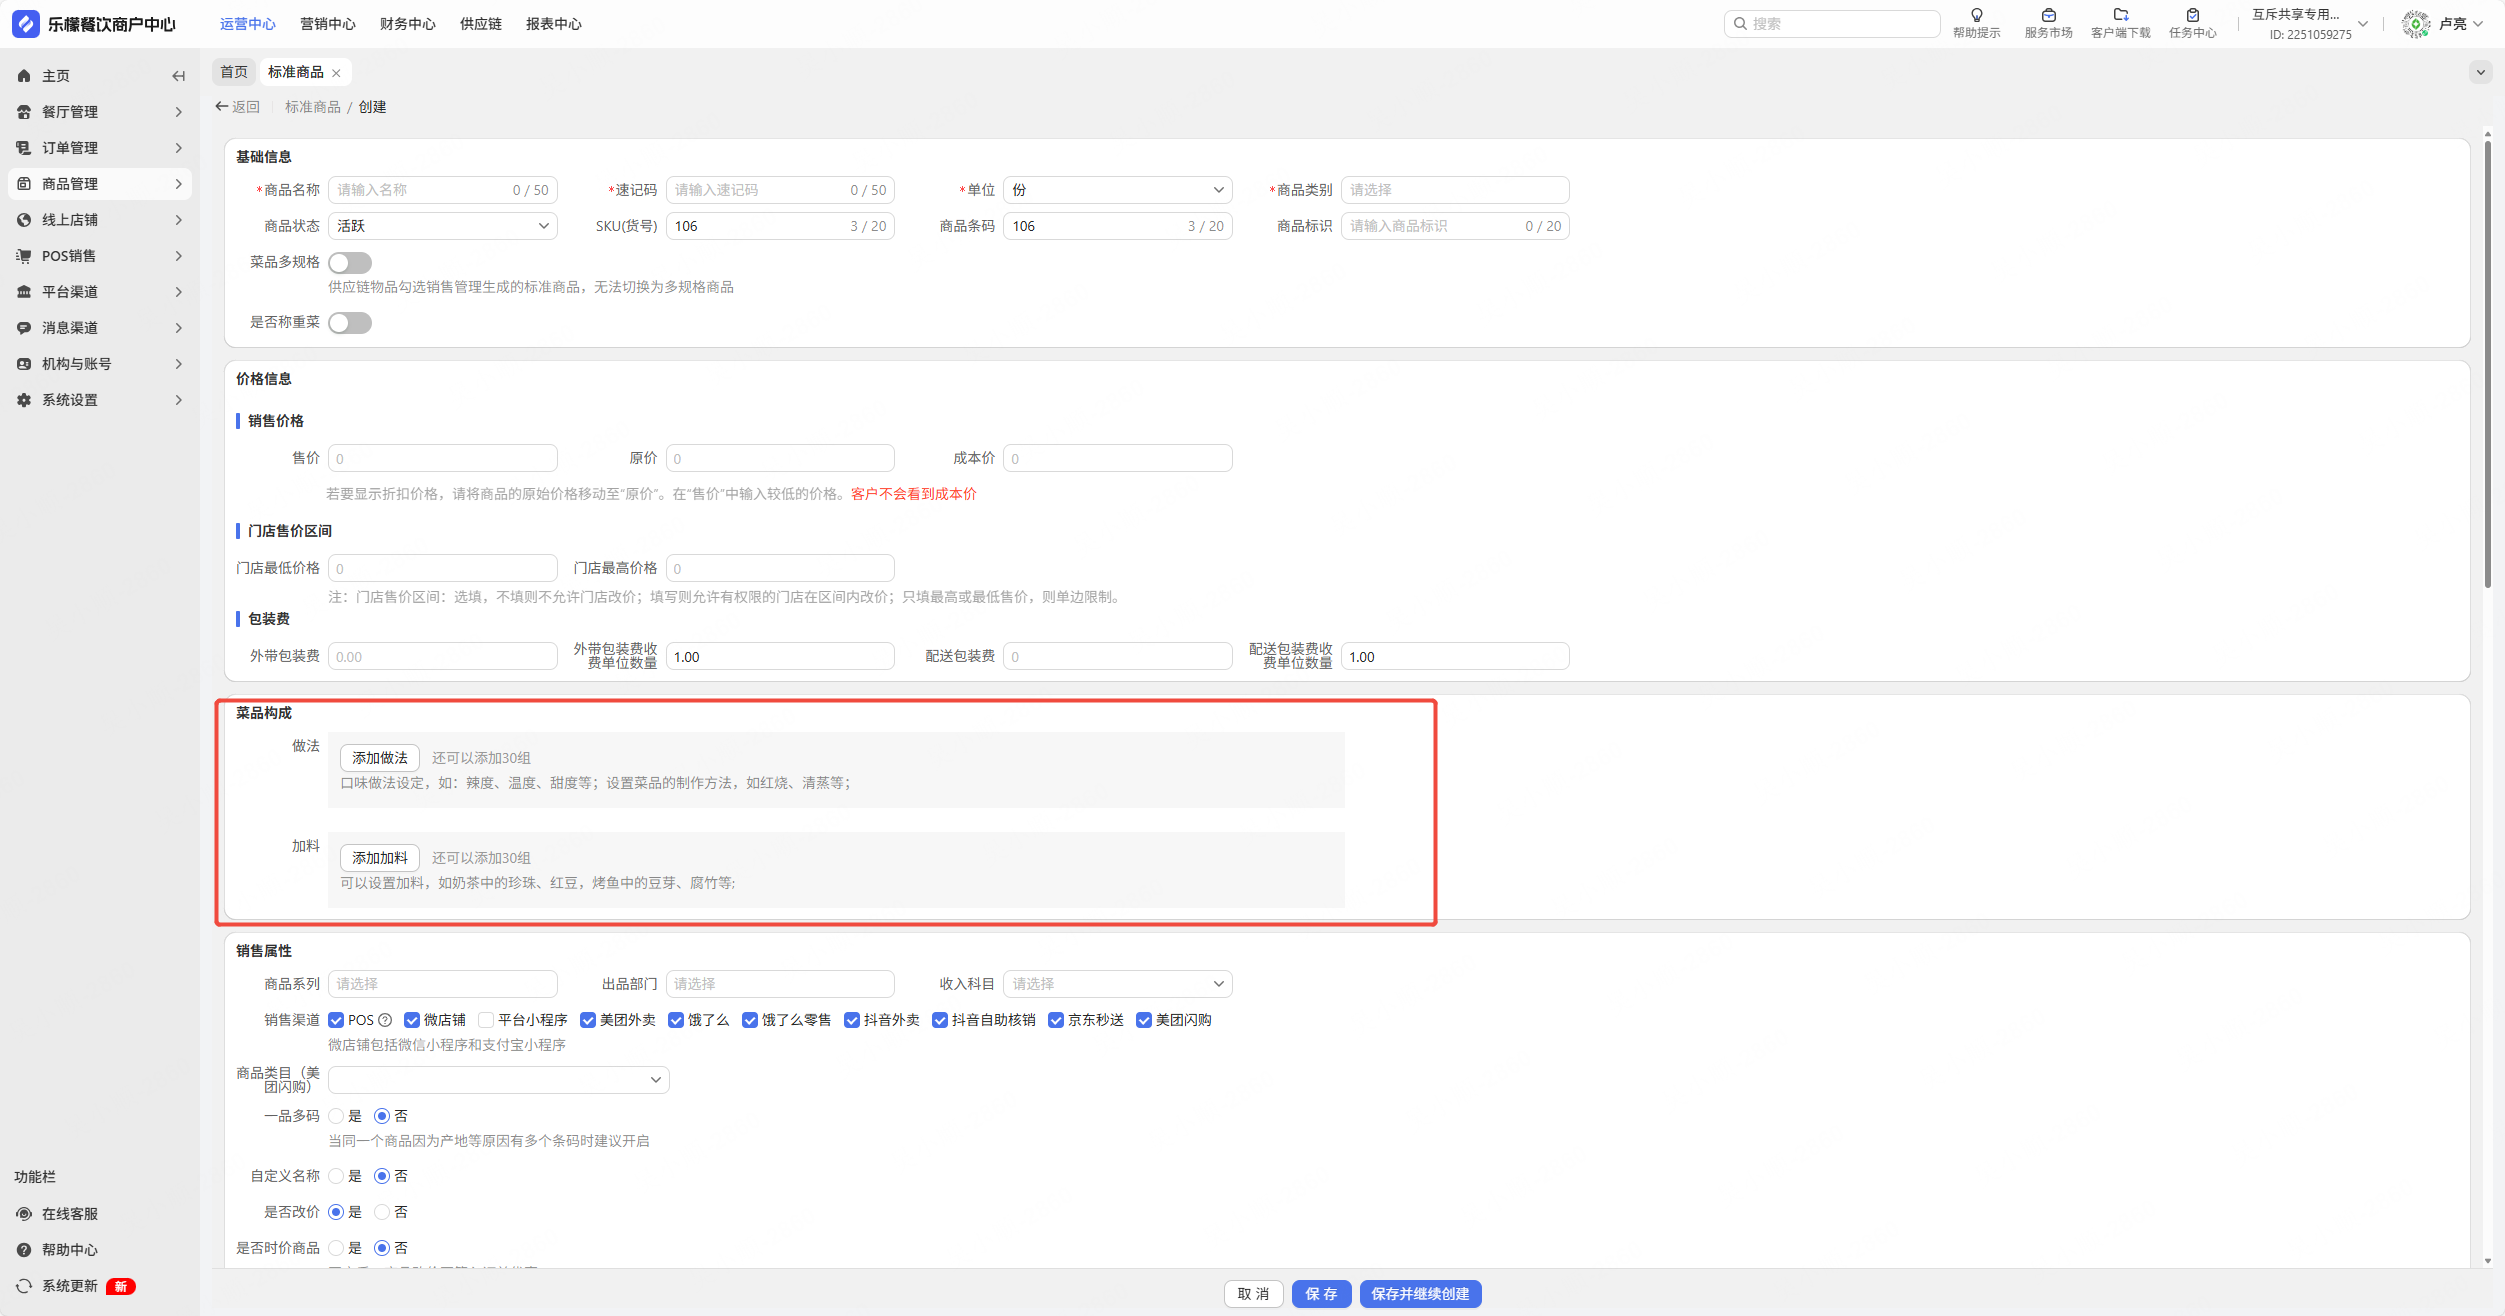Click the POS help question-mark icon
The height and width of the screenshot is (1316, 2505).
click(x=385, y=1020)
